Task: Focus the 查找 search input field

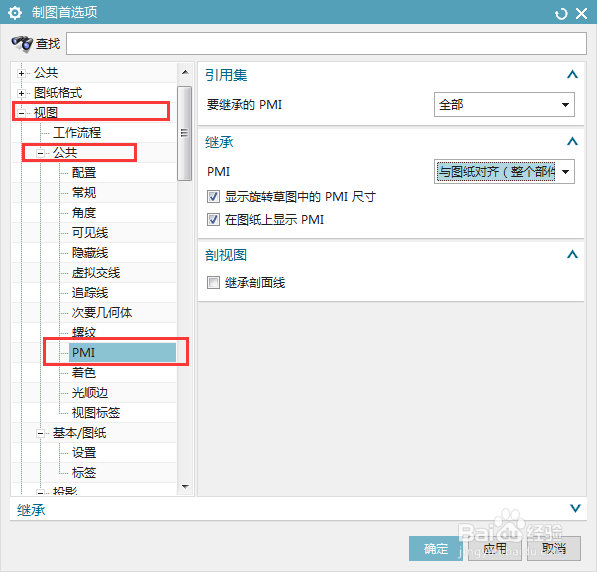Action: click(x=326, y=43)
